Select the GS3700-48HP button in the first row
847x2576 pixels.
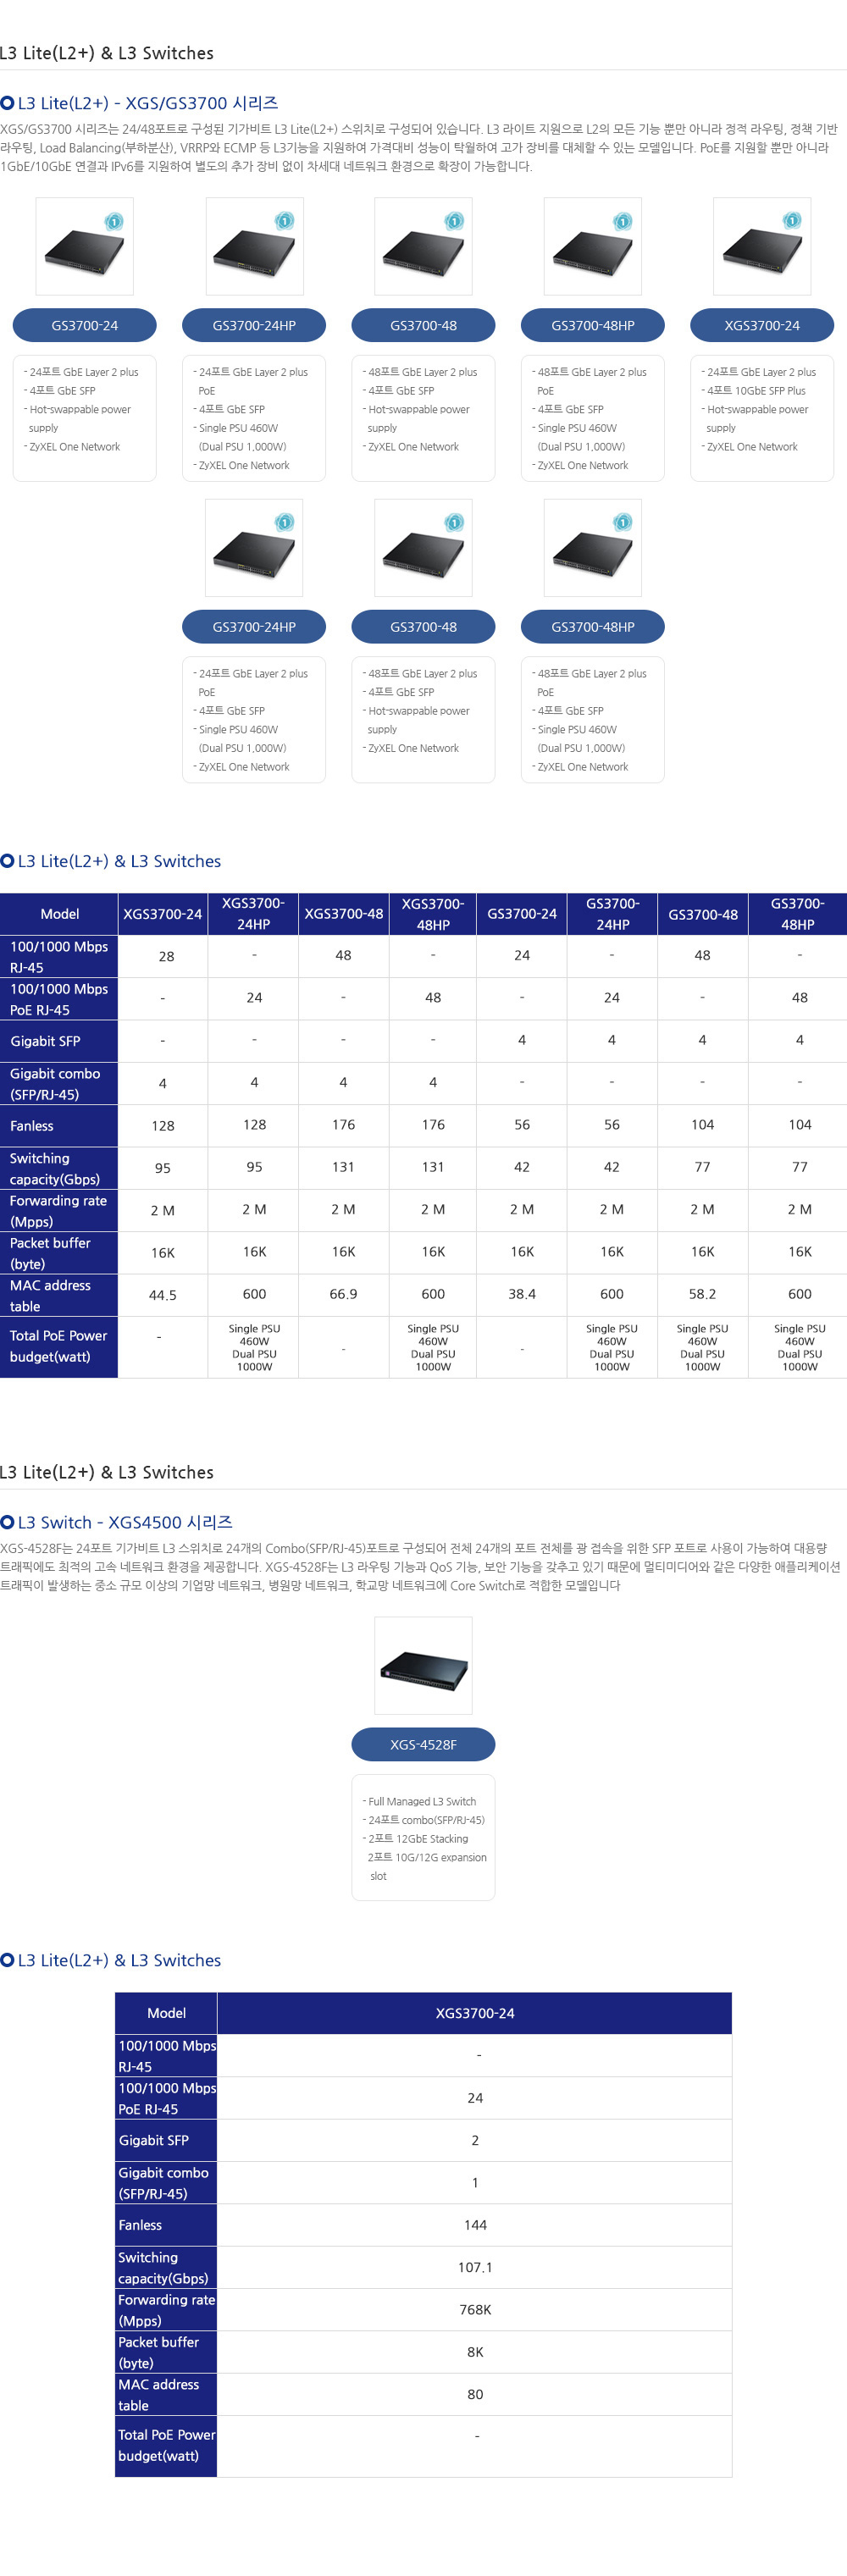[593, 325]
